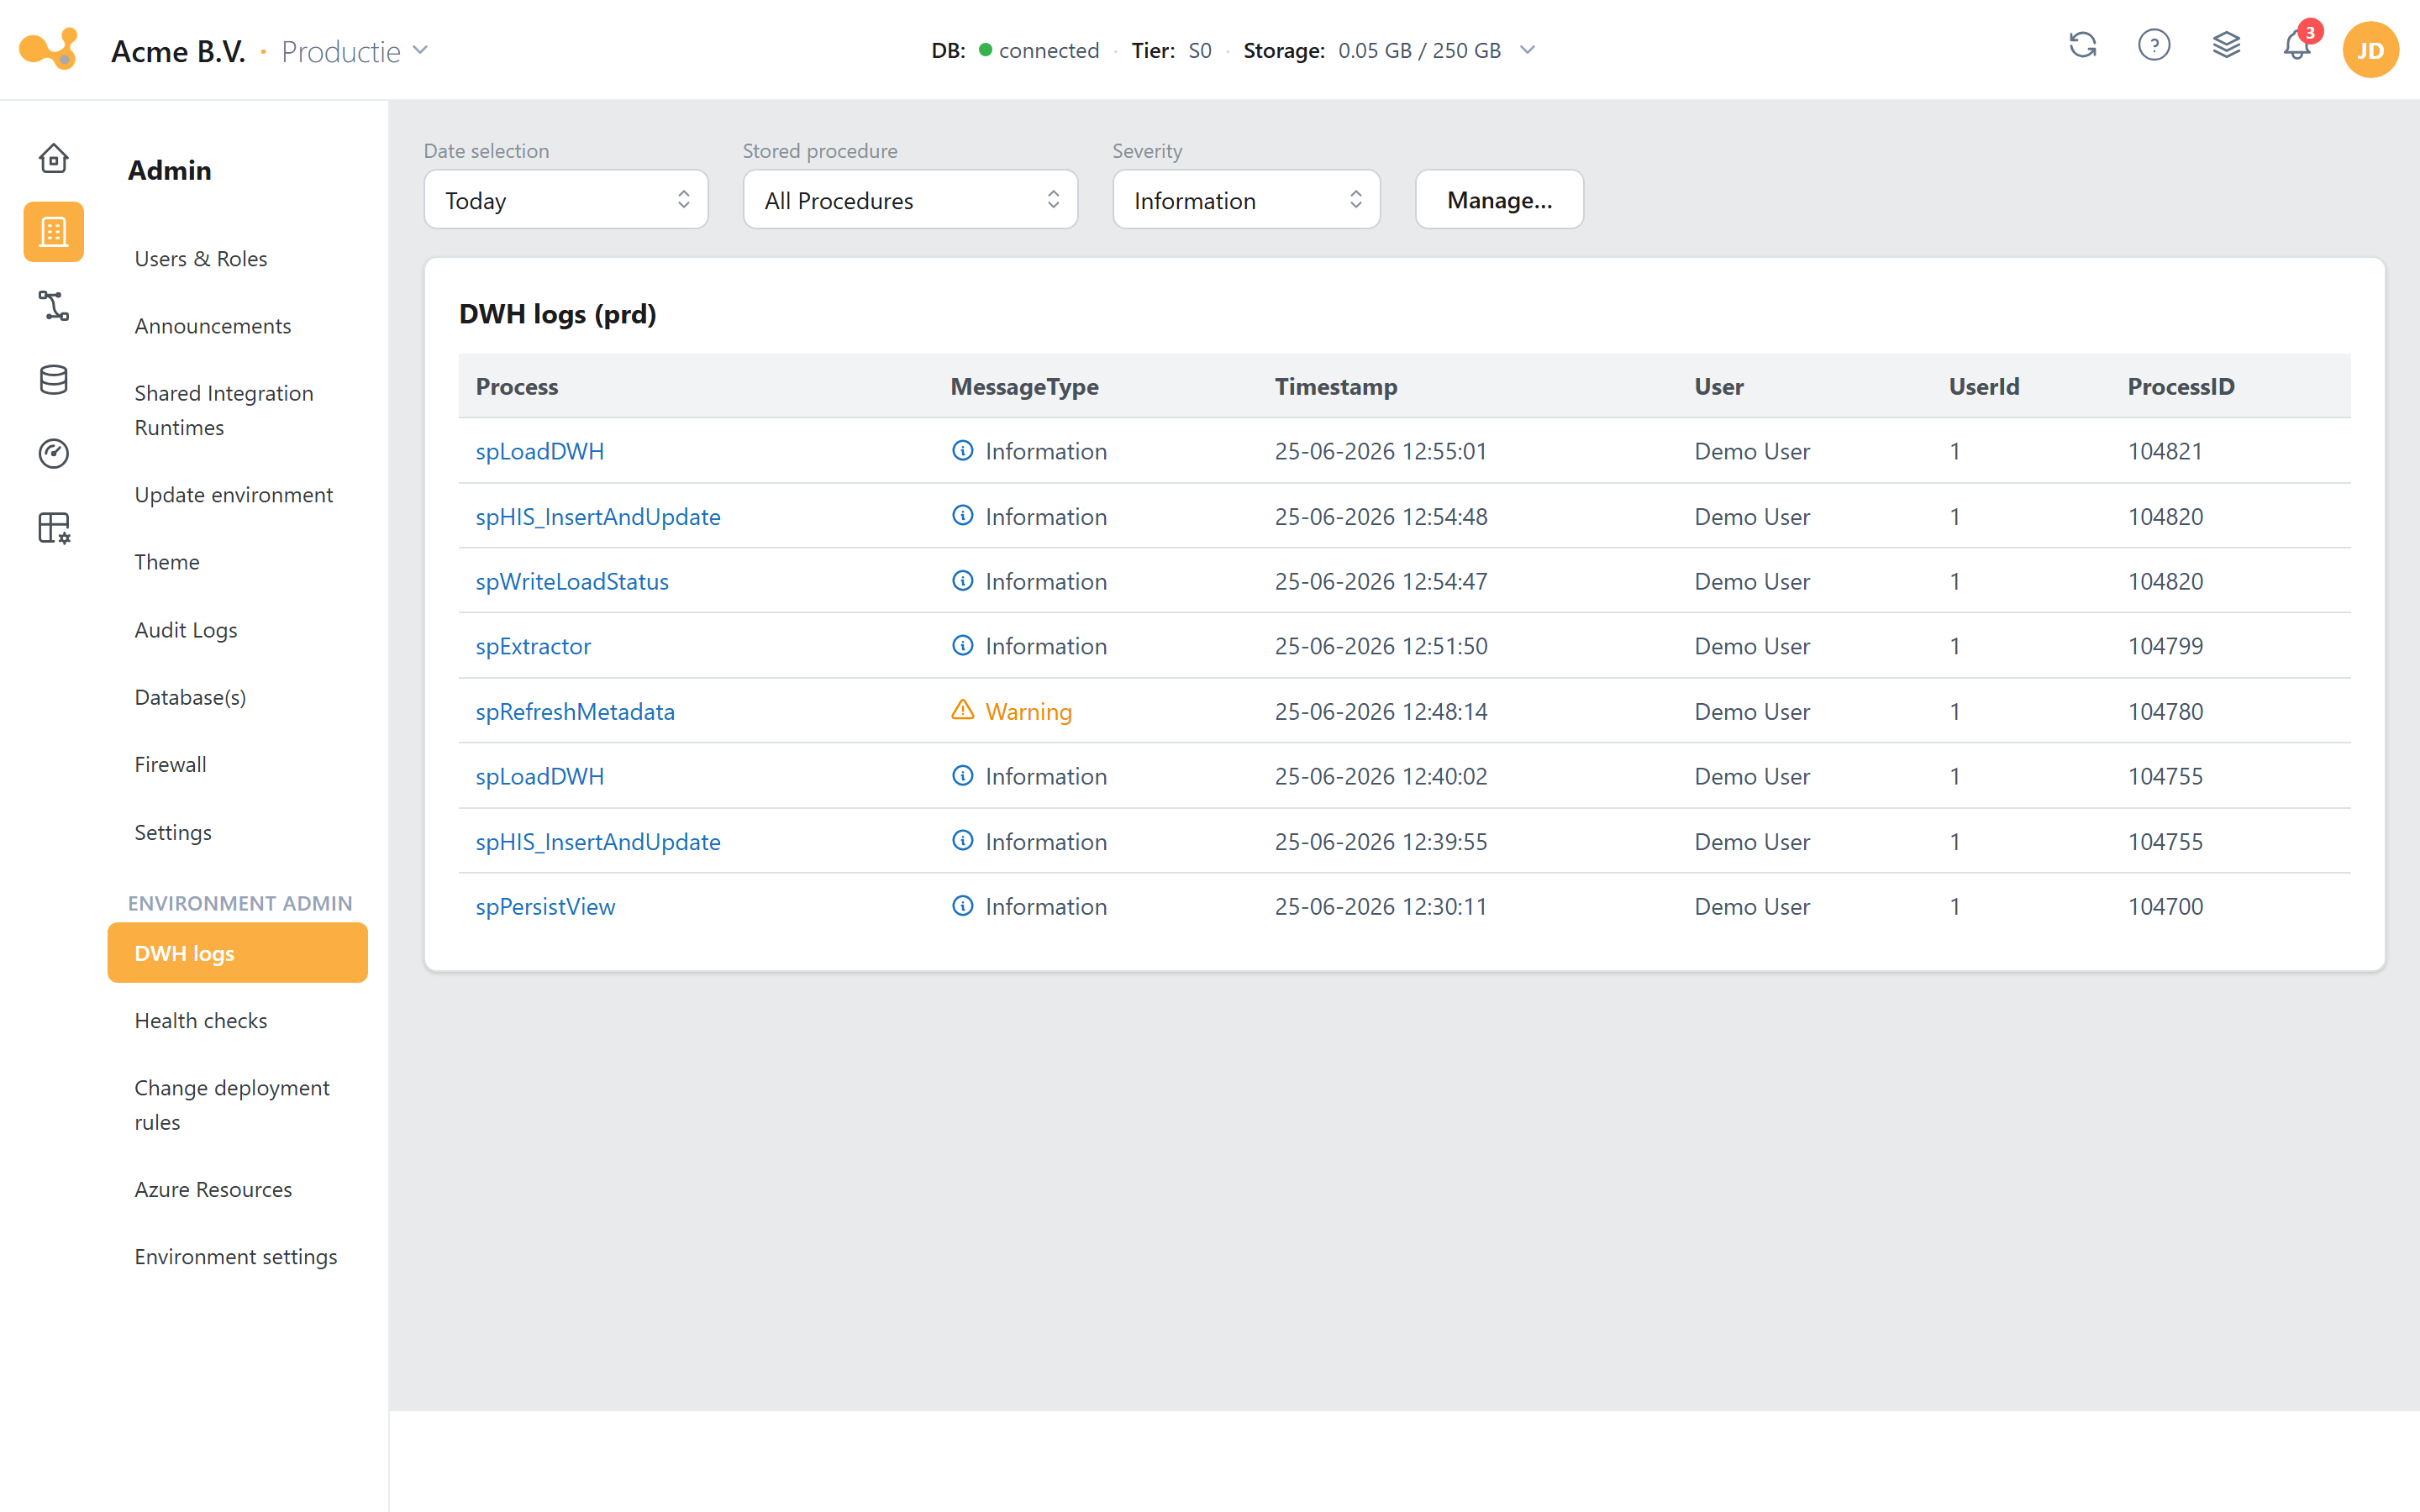Sort by ProcessID column header
The image size is (2420, 1512).
pos(2181,386)
